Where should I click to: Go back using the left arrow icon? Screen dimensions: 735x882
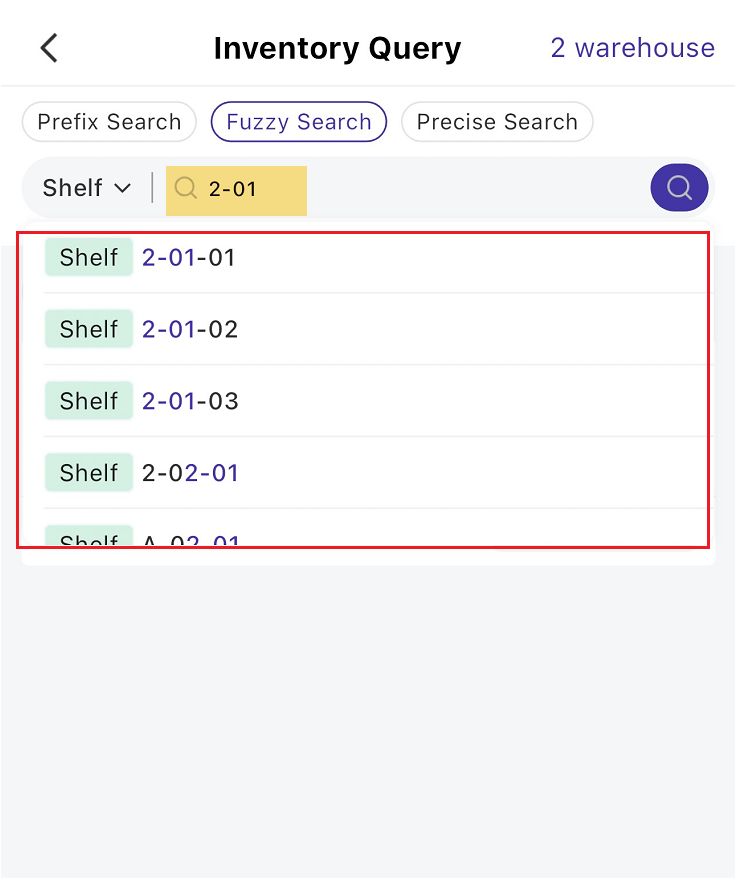click(x=49, y=48)
